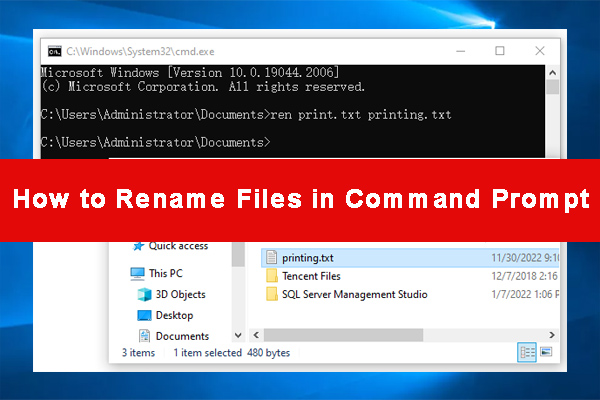The height and width of the screenshot is (400, 600).
Task: Click the navigation pane scrollbar thumb
Action: 238,254
